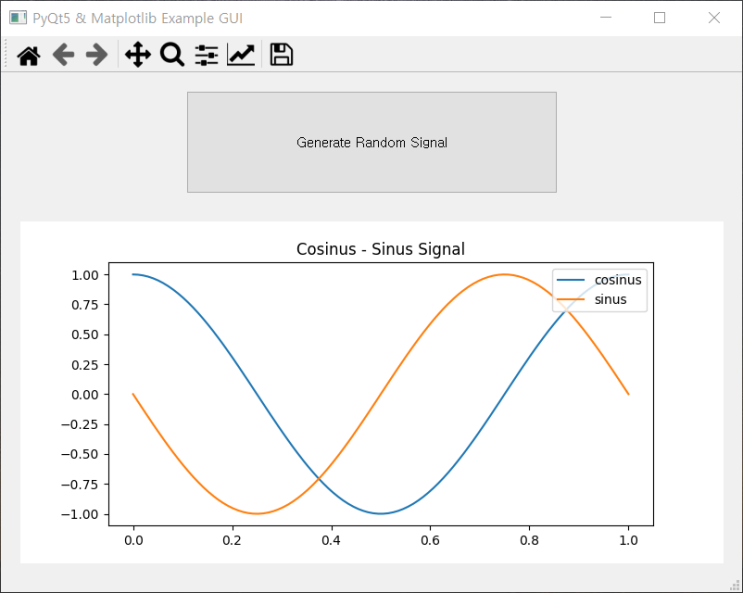This screenshot has height=593, width=743.
Task: Reset the plot to original view (Home)
Action: [x=29, y=56]
